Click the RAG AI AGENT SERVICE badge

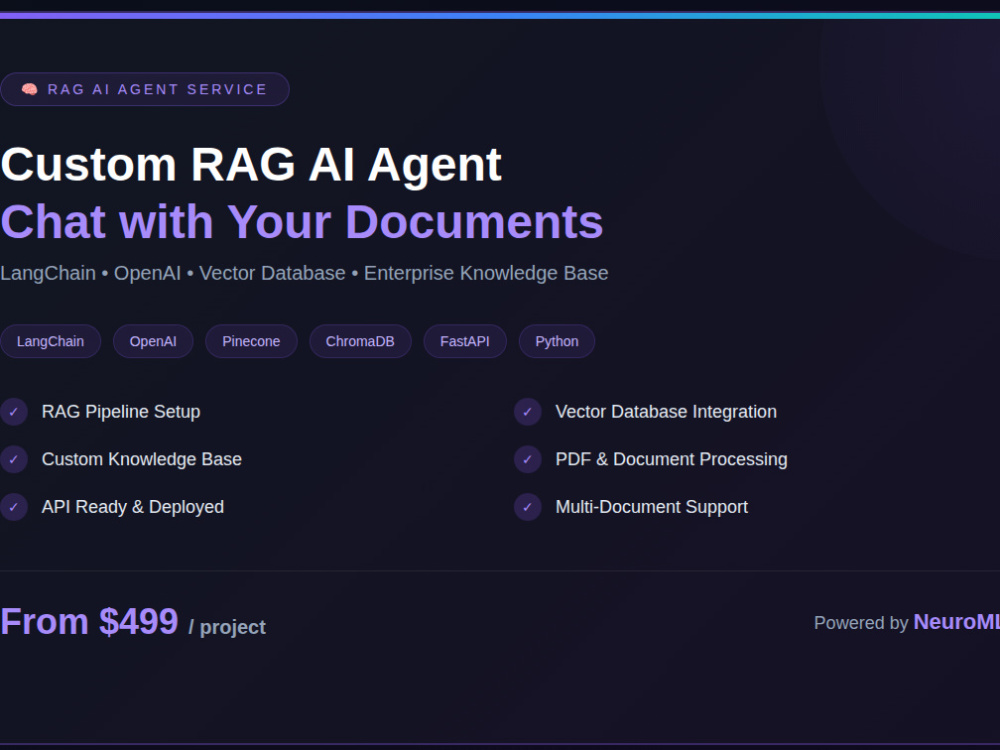[x=145, y=89]
